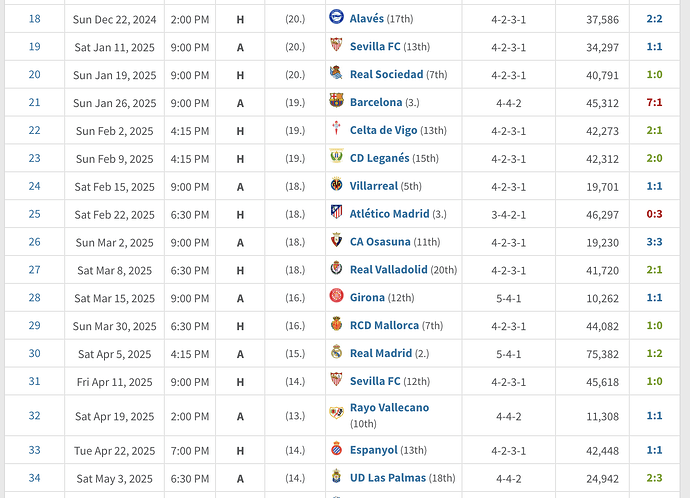Click the Real Madrid crest icon
Screen dimensions: 690x498
[336, 352]
